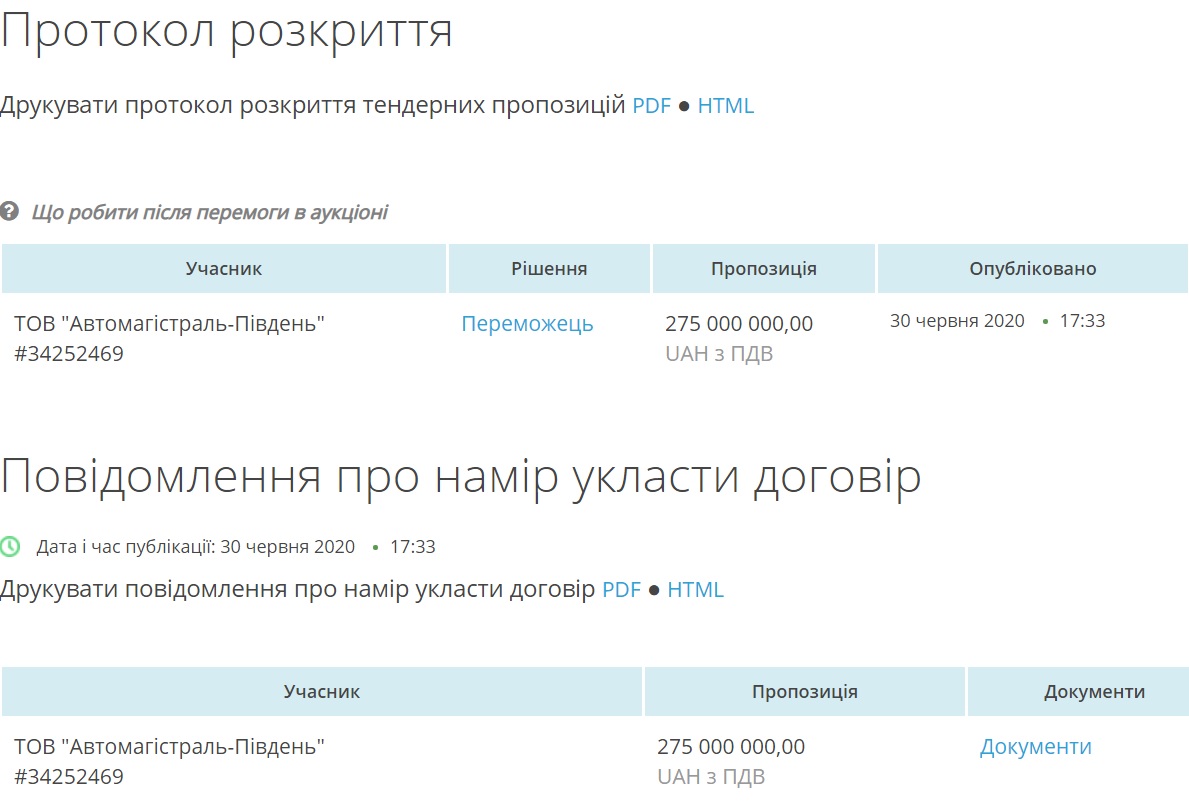1189x805 pixels.
Task: Click 'Пропозиція' header in the protocol table
Action: [764, 269]
